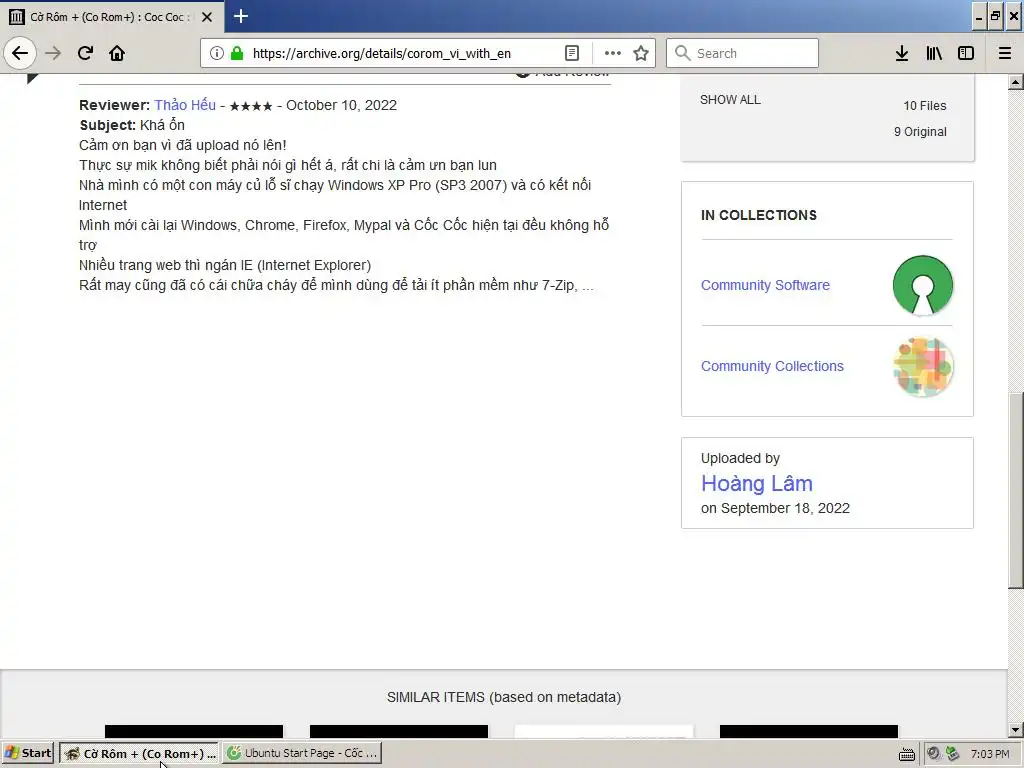Click the green network tray icon
Viewport: 1024px width, 768px height.
coord(952,754)
